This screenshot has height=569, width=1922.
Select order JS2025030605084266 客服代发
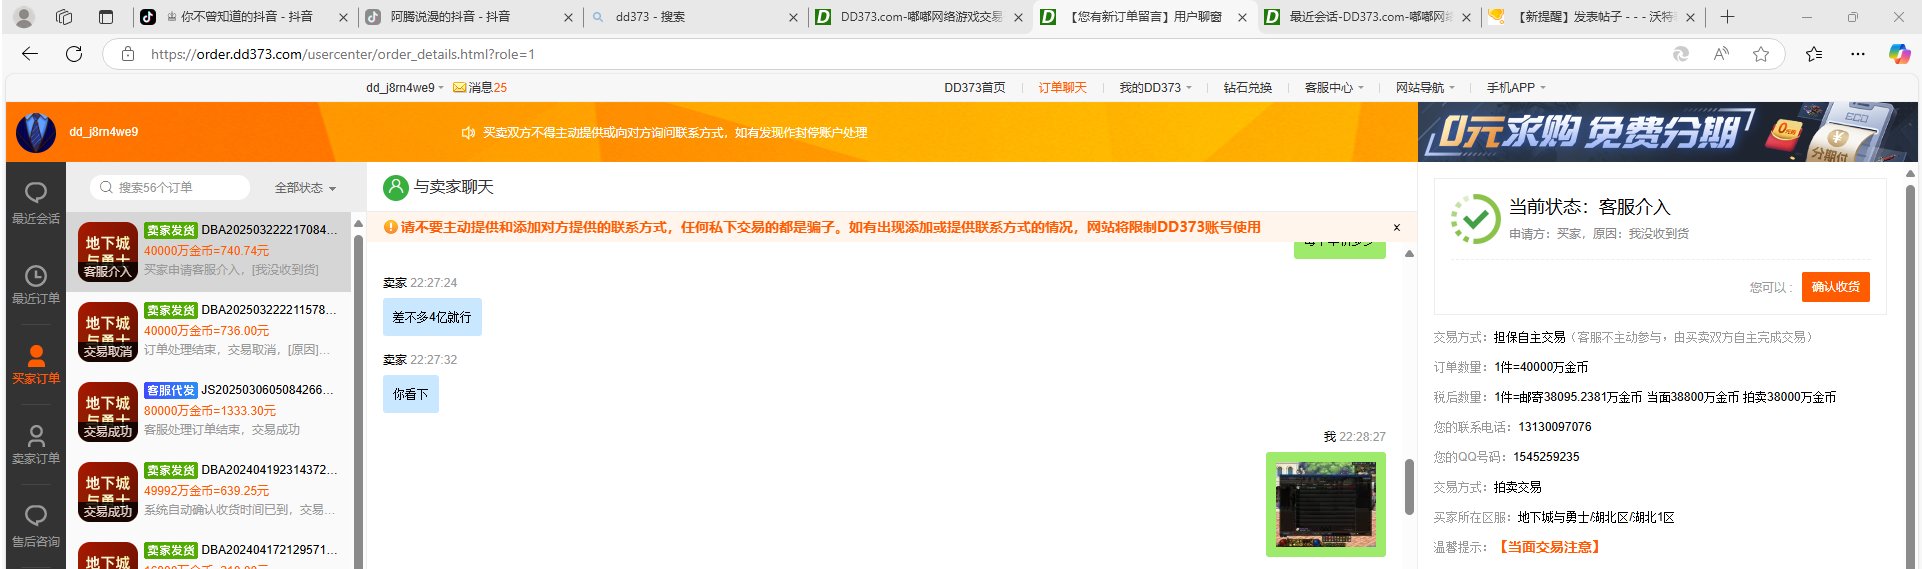209,411
